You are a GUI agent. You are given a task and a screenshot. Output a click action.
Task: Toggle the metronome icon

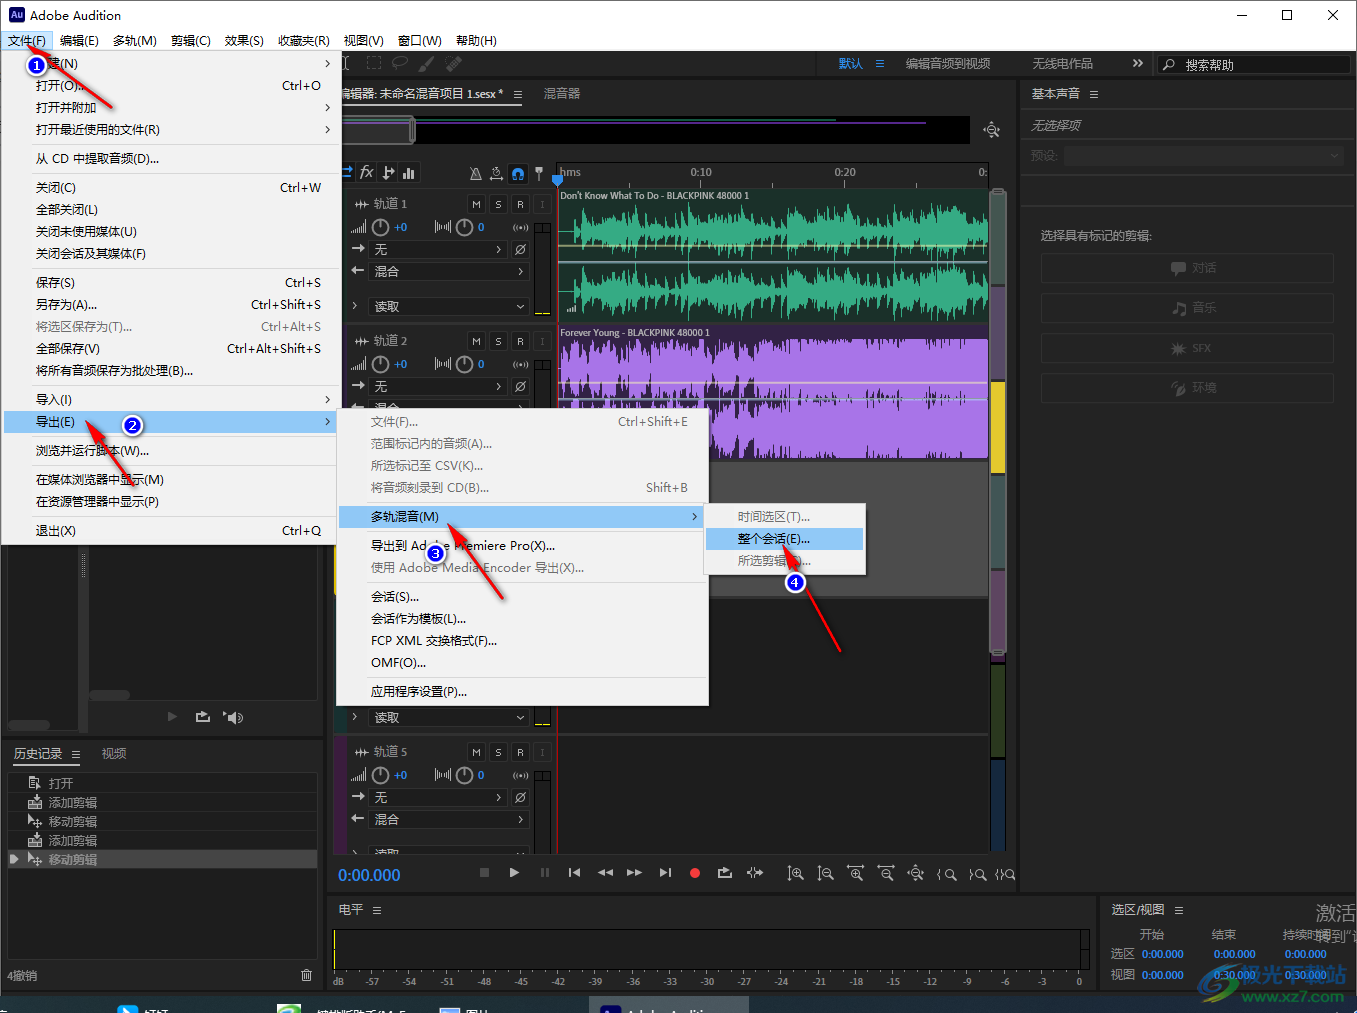(476, 173)
